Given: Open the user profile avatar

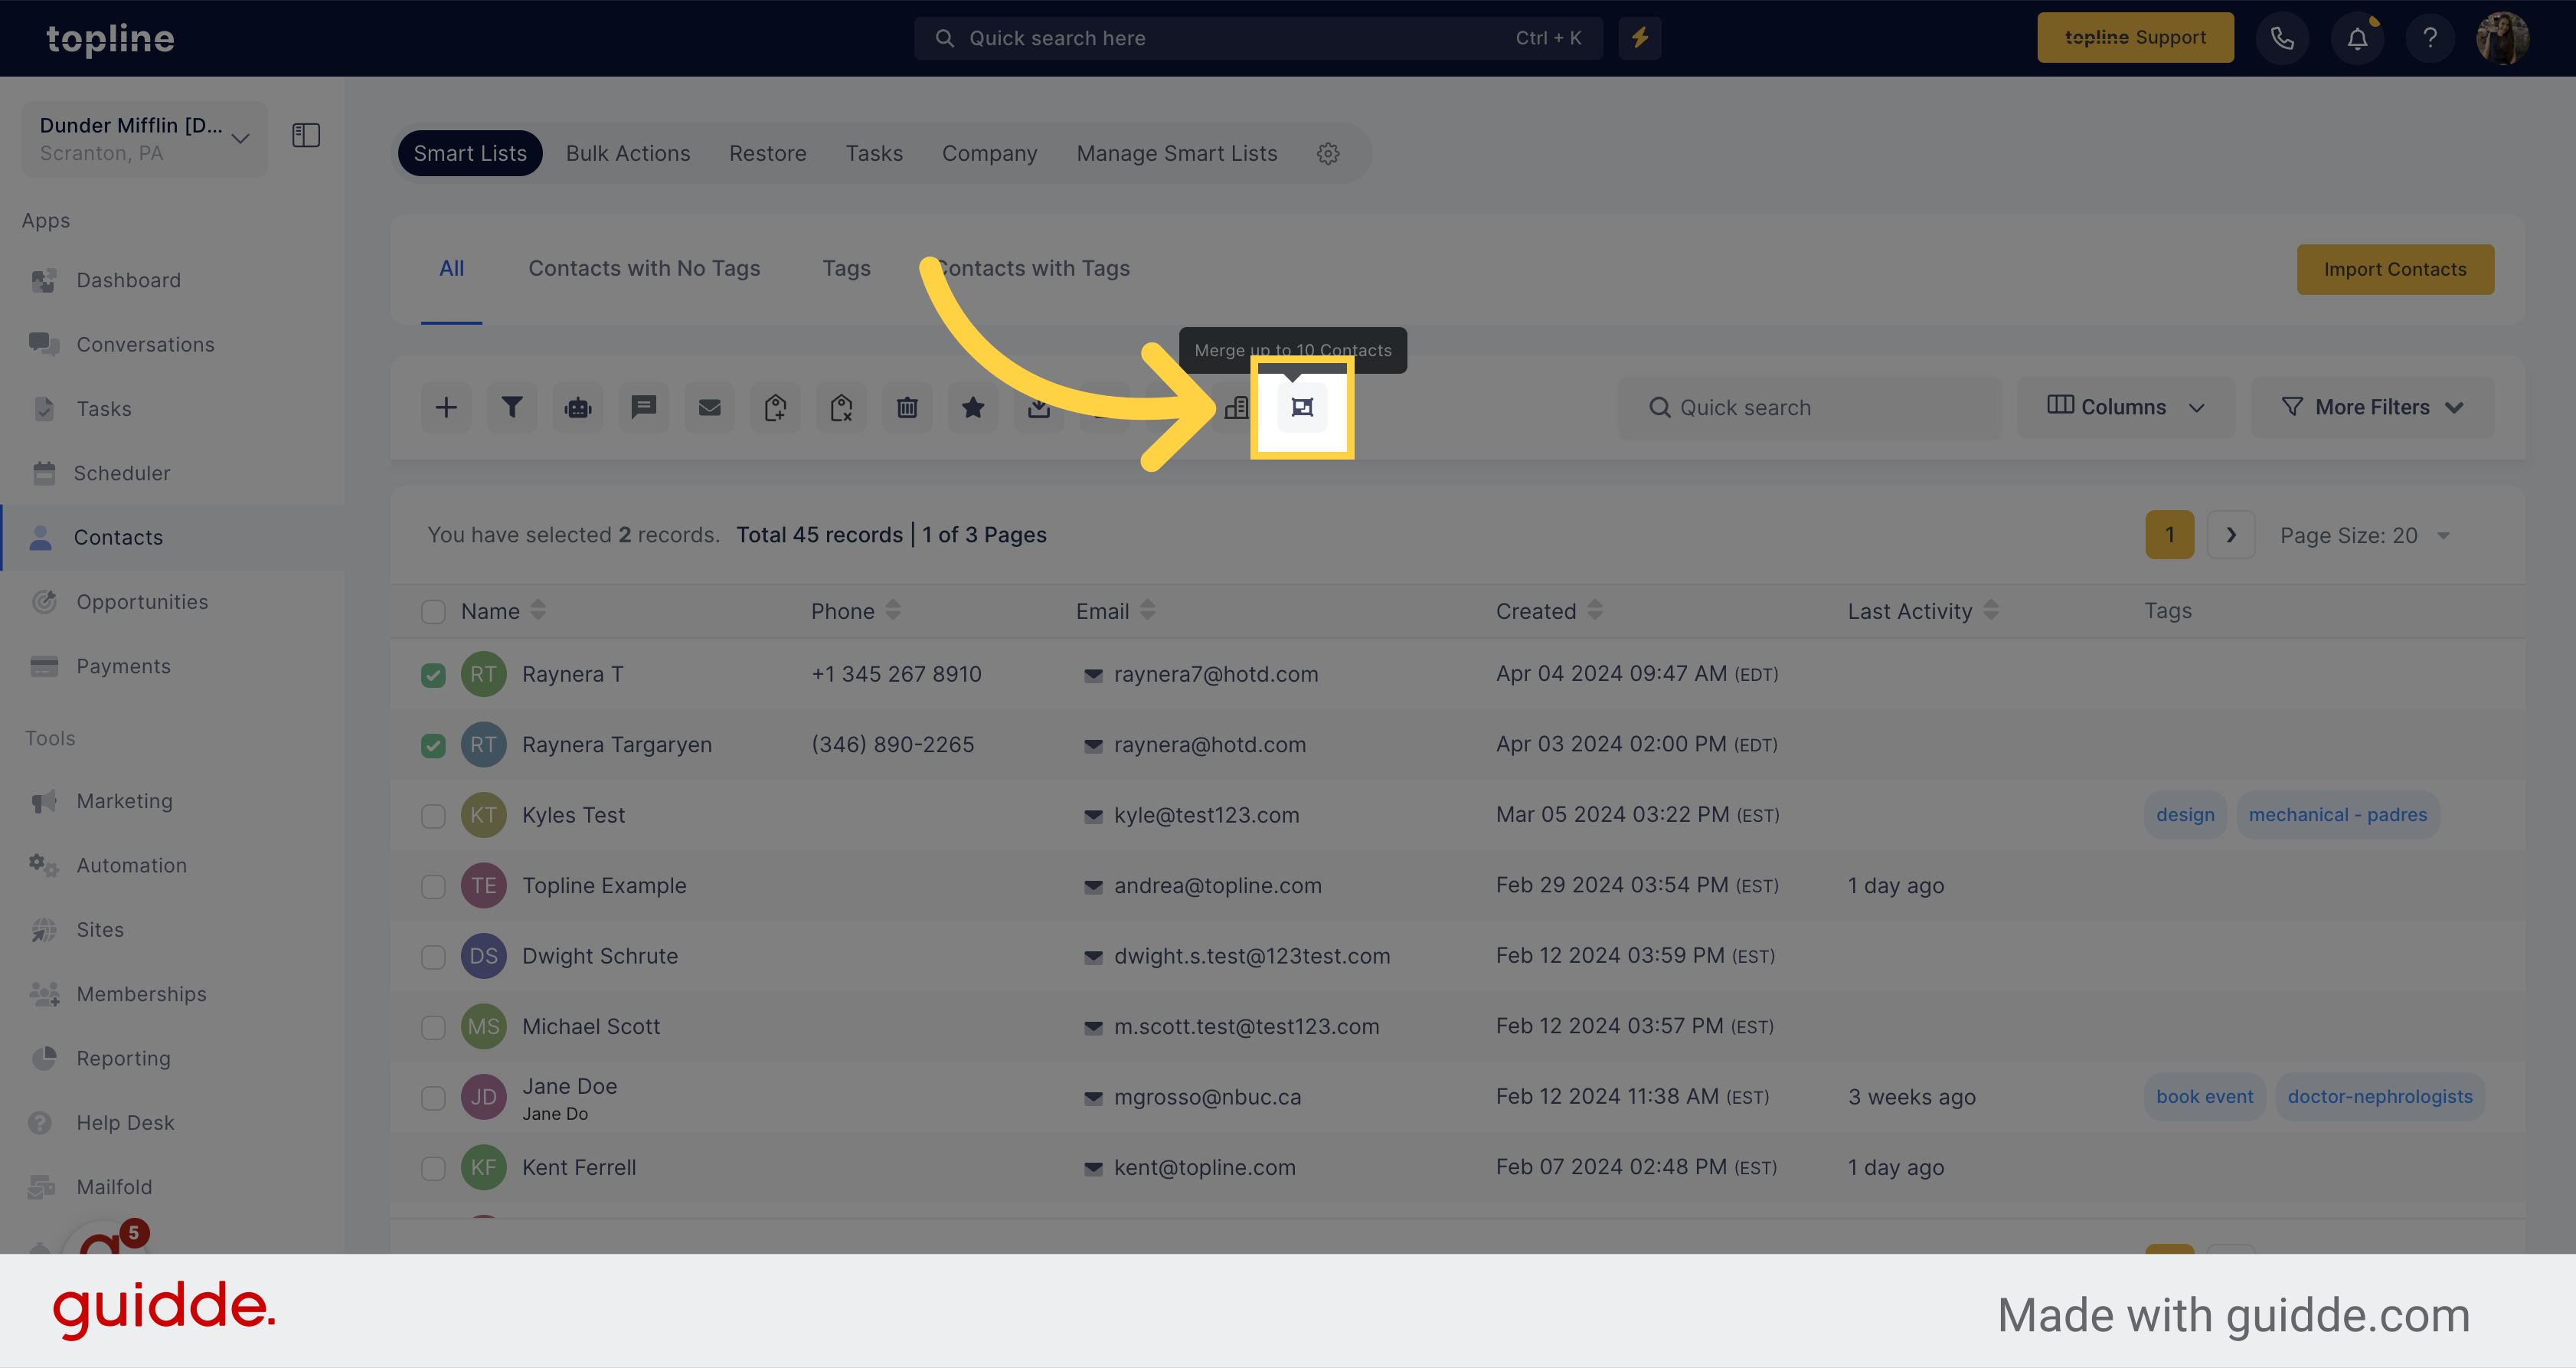Looking at the screenshot, I should (2503, 38).
